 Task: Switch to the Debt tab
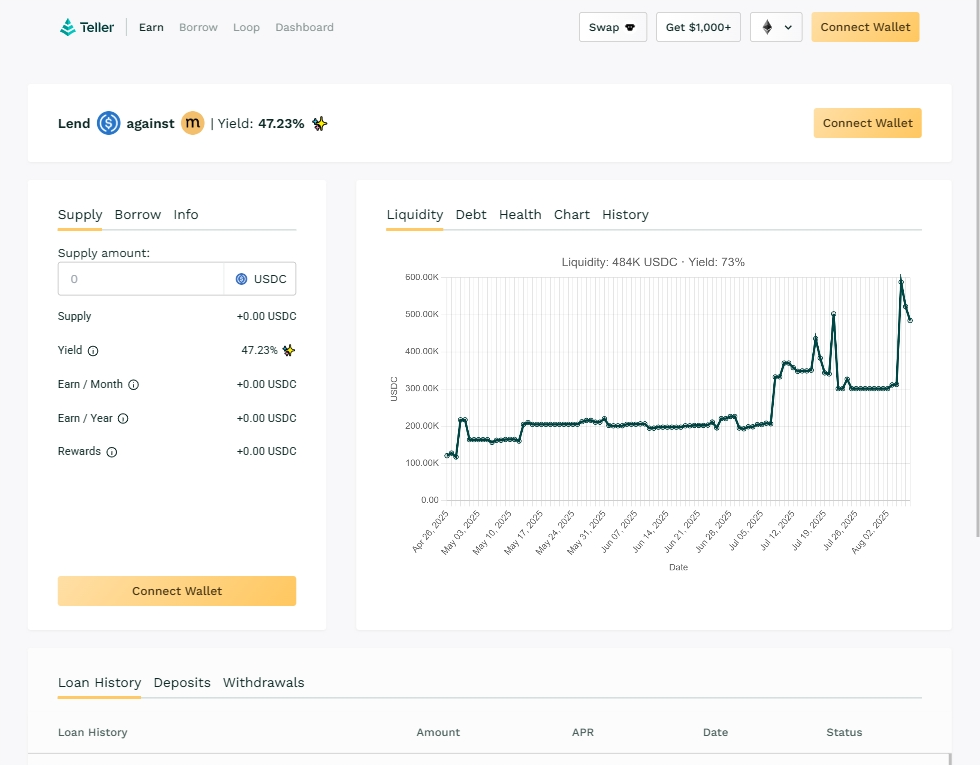tap(471, 214)
